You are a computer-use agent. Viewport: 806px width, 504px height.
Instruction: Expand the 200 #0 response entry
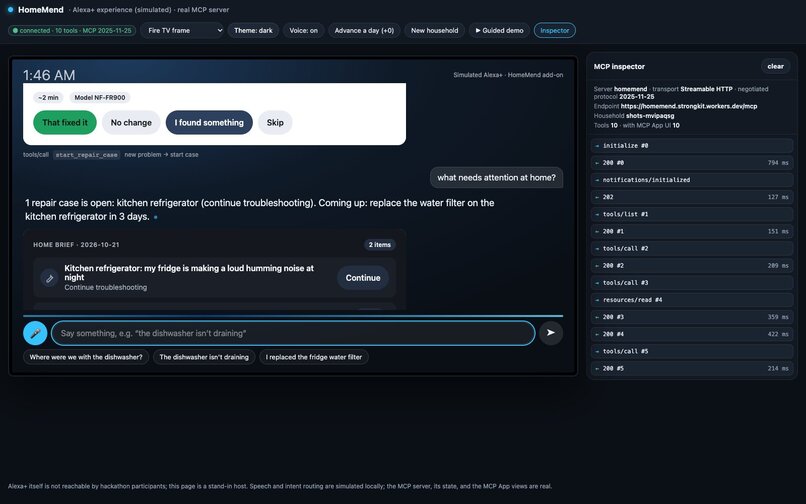692,163
